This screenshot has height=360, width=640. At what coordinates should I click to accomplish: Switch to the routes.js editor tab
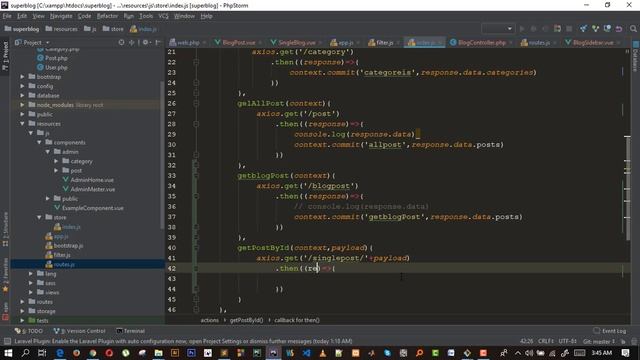539,42
